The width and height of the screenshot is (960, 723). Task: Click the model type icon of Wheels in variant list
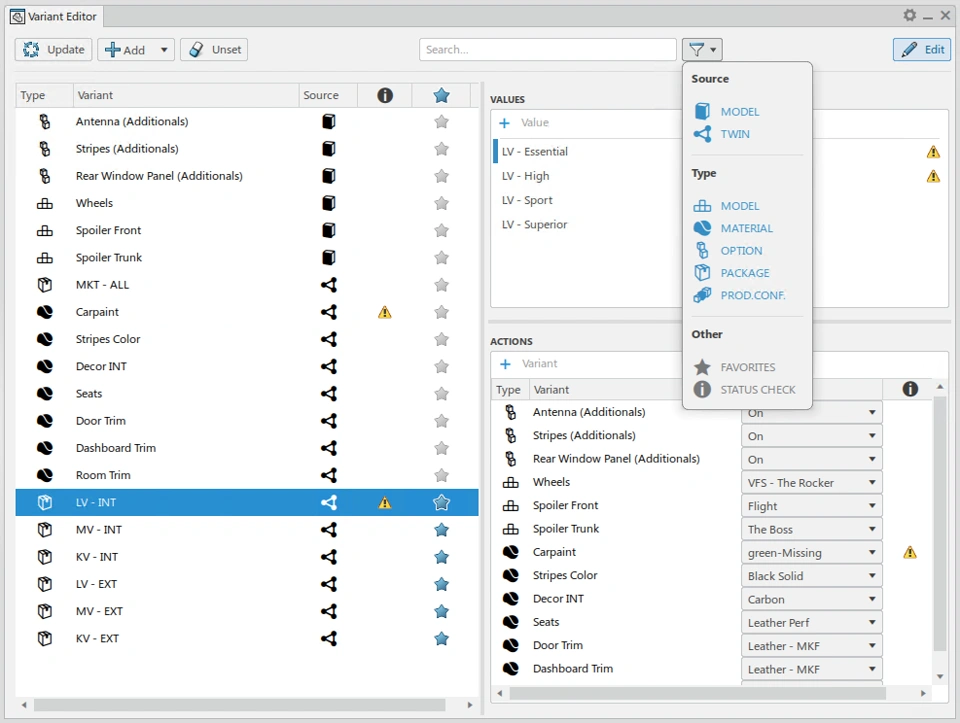tap(45, 203)
